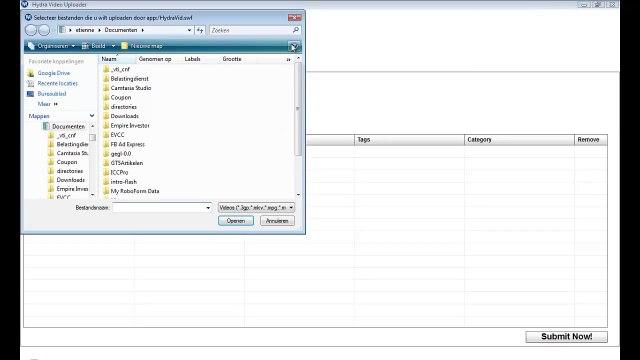
Task: Open the Videos file type filter dropdown
Action: click(256, 208)
